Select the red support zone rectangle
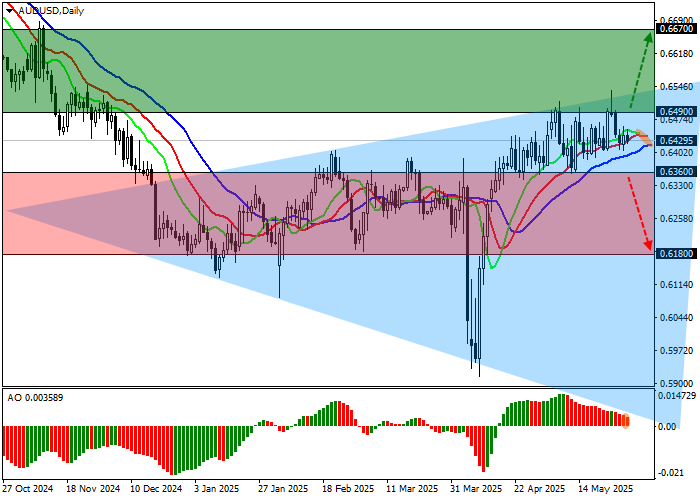Image resolution: width=700 pixels, height=500 pixels. (300, 213)
